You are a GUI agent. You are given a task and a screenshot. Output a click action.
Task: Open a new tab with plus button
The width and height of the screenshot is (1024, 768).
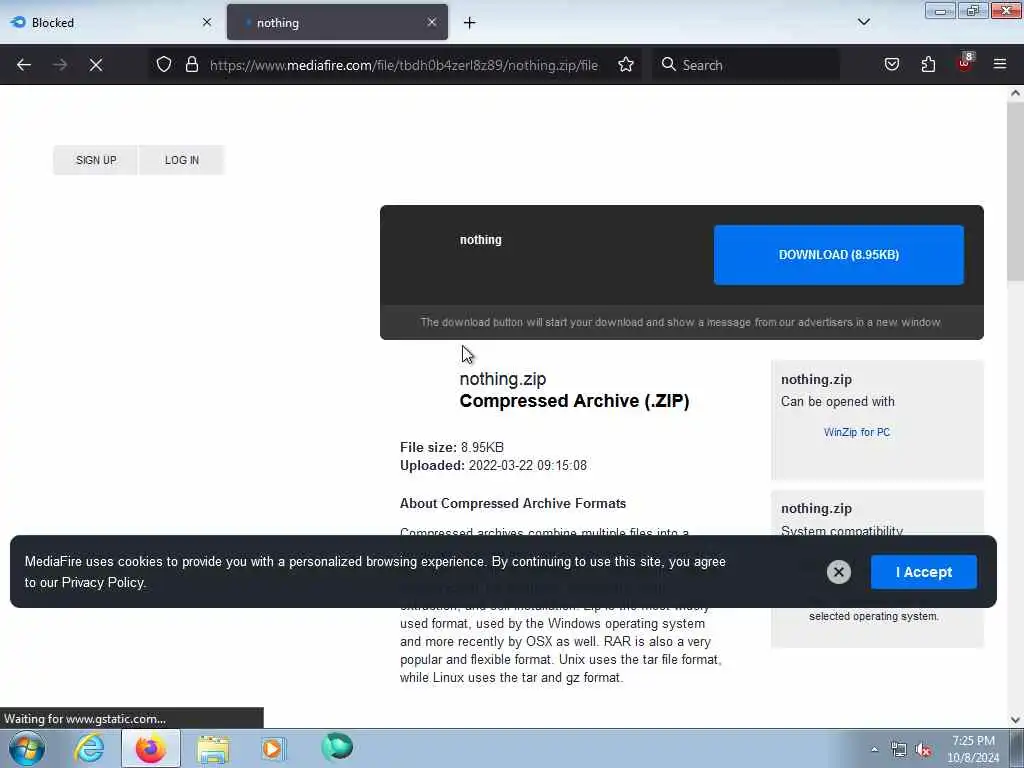click(469, 23)
